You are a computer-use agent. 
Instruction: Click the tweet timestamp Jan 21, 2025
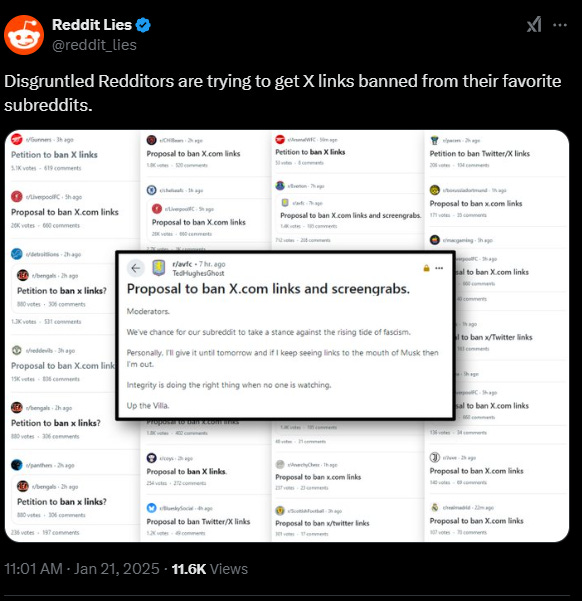[117, 569]
